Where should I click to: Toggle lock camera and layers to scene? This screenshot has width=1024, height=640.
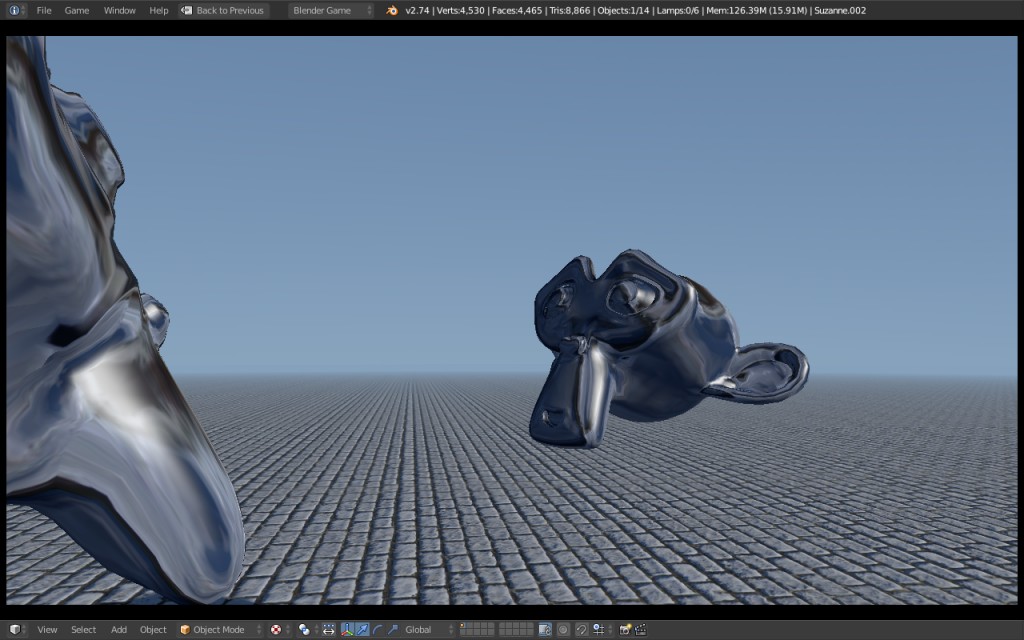click(543, 630)
